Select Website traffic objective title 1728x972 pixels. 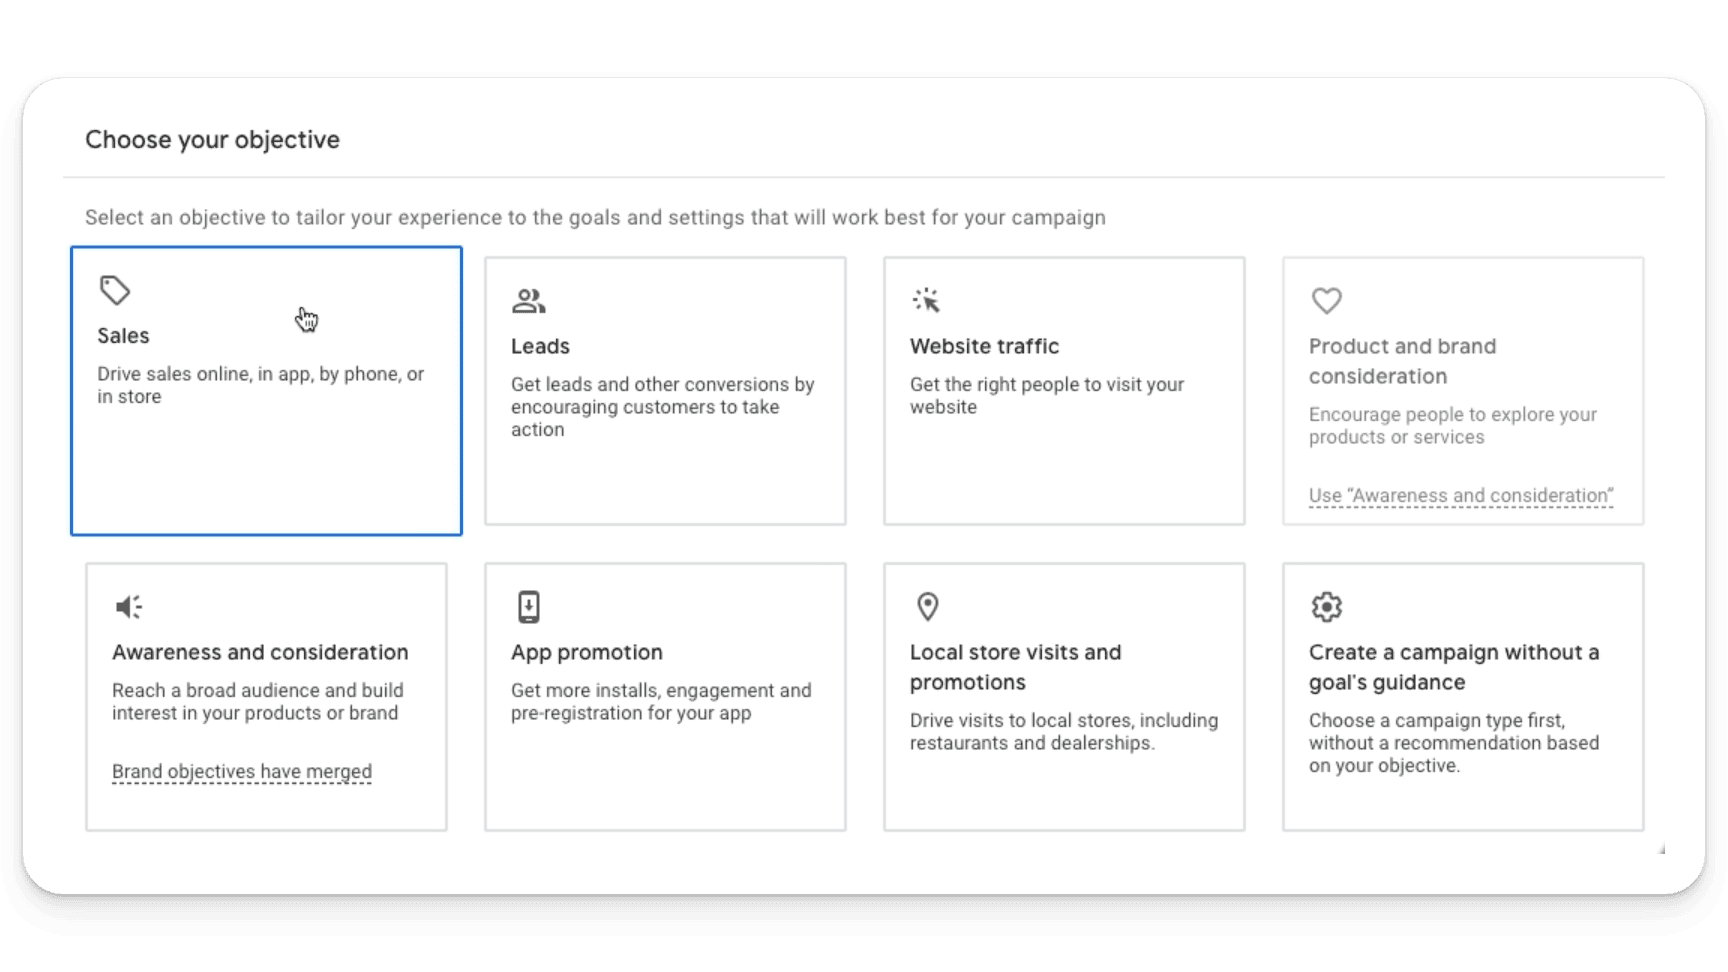coord(984,346)
